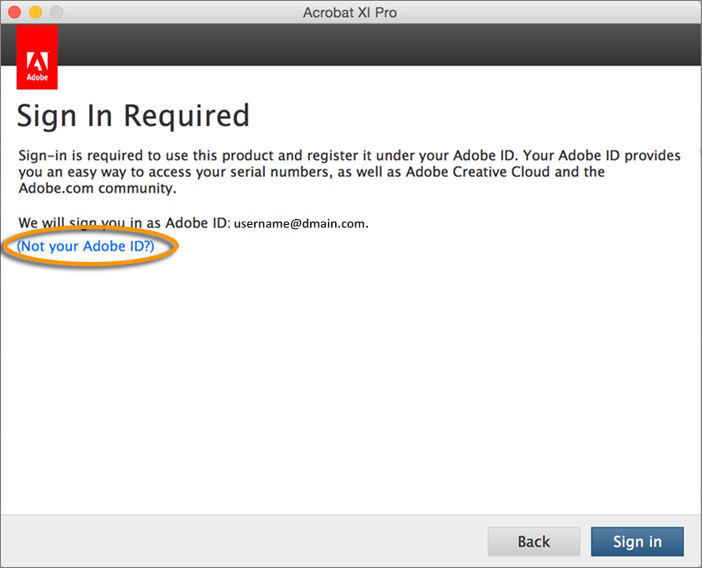Click the username@dmain.com email address
Image resolution: width=702 pixels, height=568 pixels.
(x=301, y=223)
